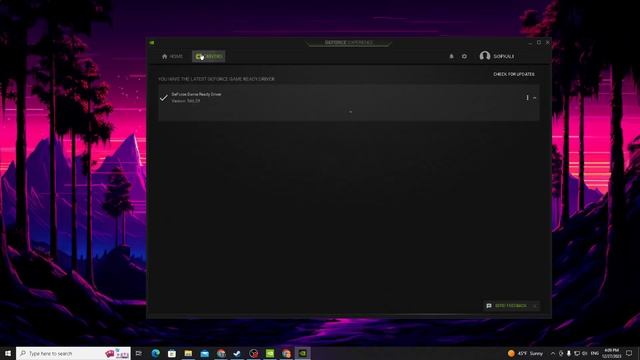Screen dimensions: 640x360
Task: Click the latest Game Ready Driver status text
Action: click(x=216, y=79)
